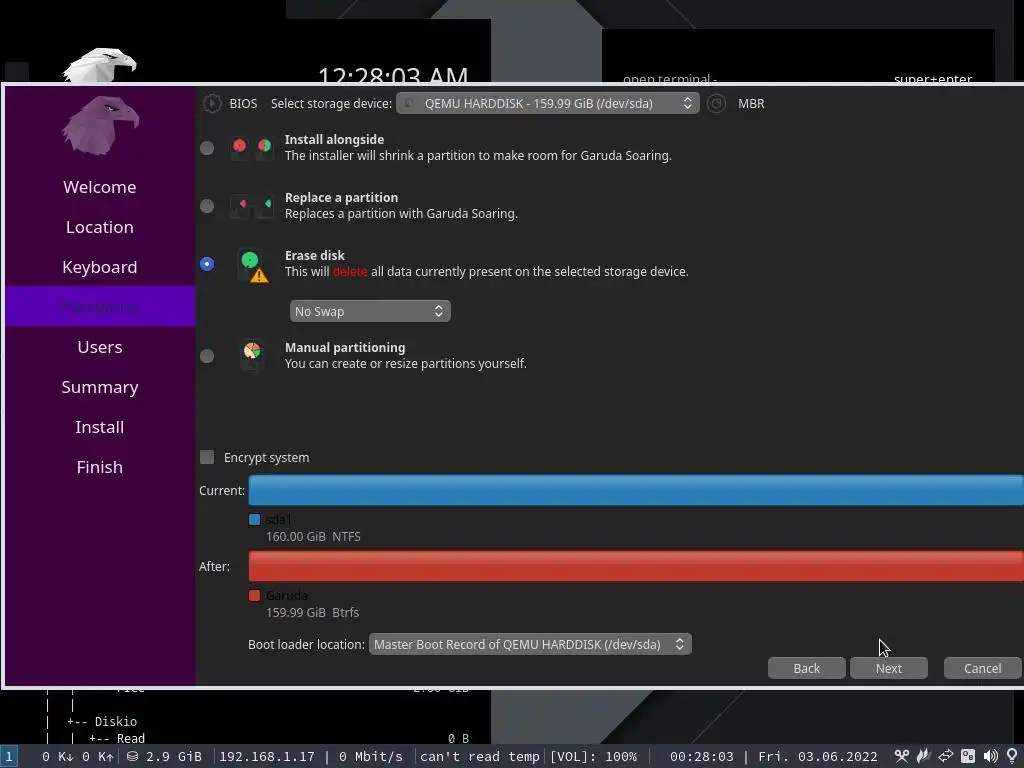Screen dimensions: 1024x768
Task: Click the BIOS firmware type icon
Action: click(x=212, y=103)
